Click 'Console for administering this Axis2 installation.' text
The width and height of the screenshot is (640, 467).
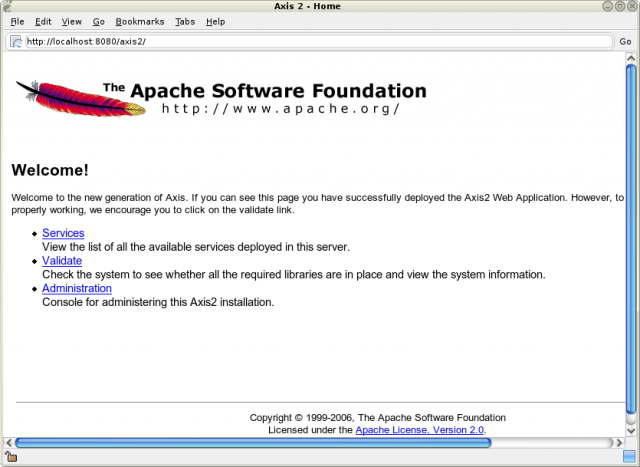[x=158, y=302]
